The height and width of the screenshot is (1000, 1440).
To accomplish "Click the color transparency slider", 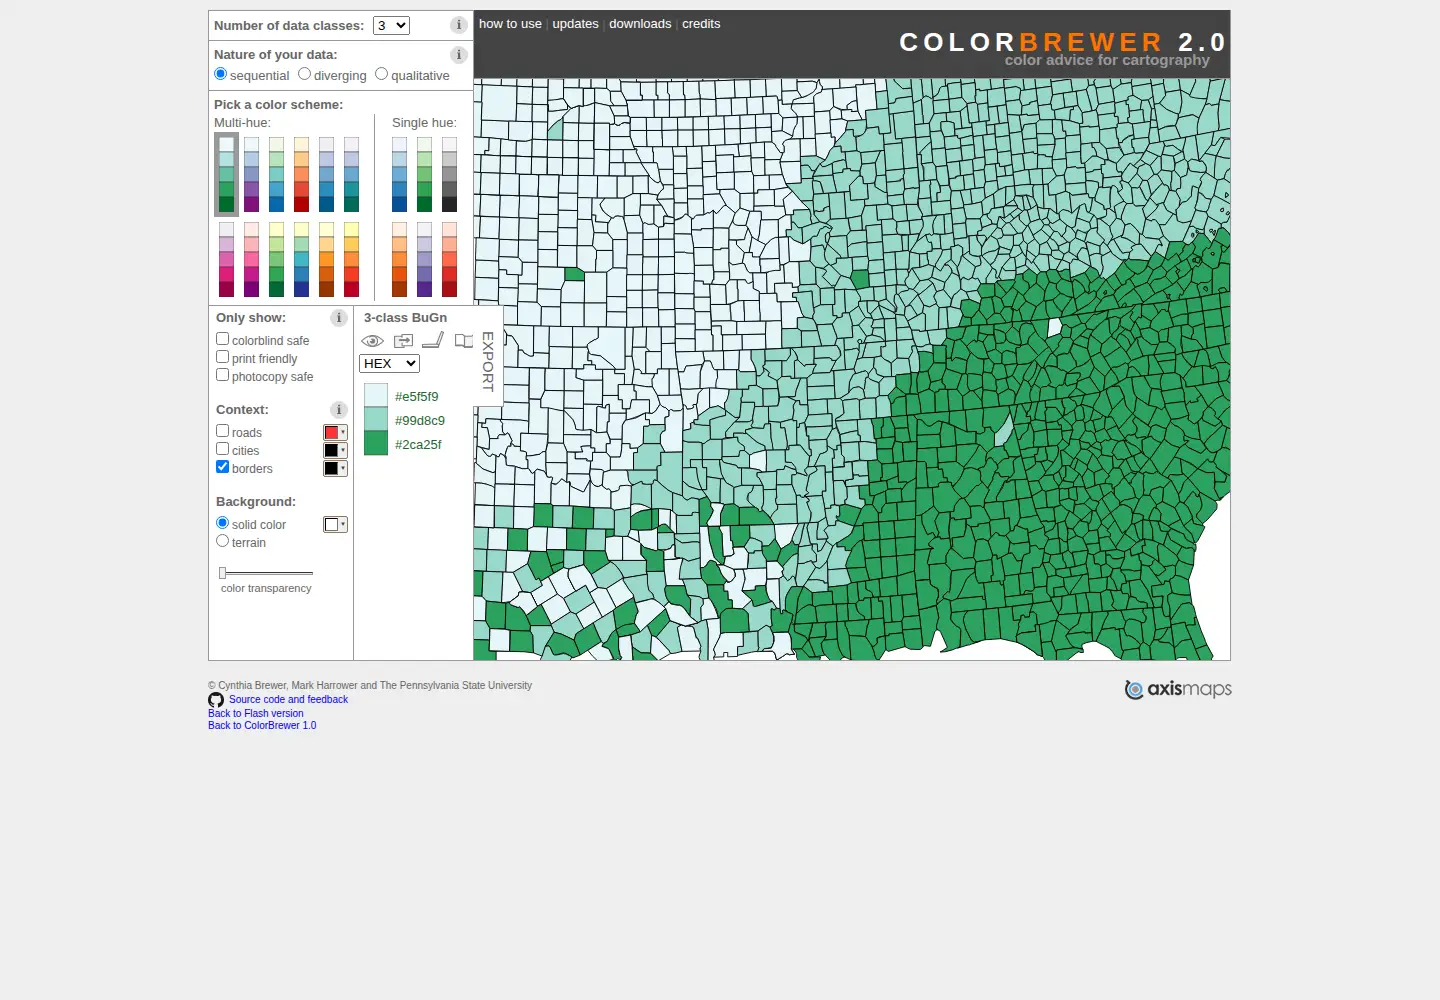I will pyautogui.click(x=266, y=573).
